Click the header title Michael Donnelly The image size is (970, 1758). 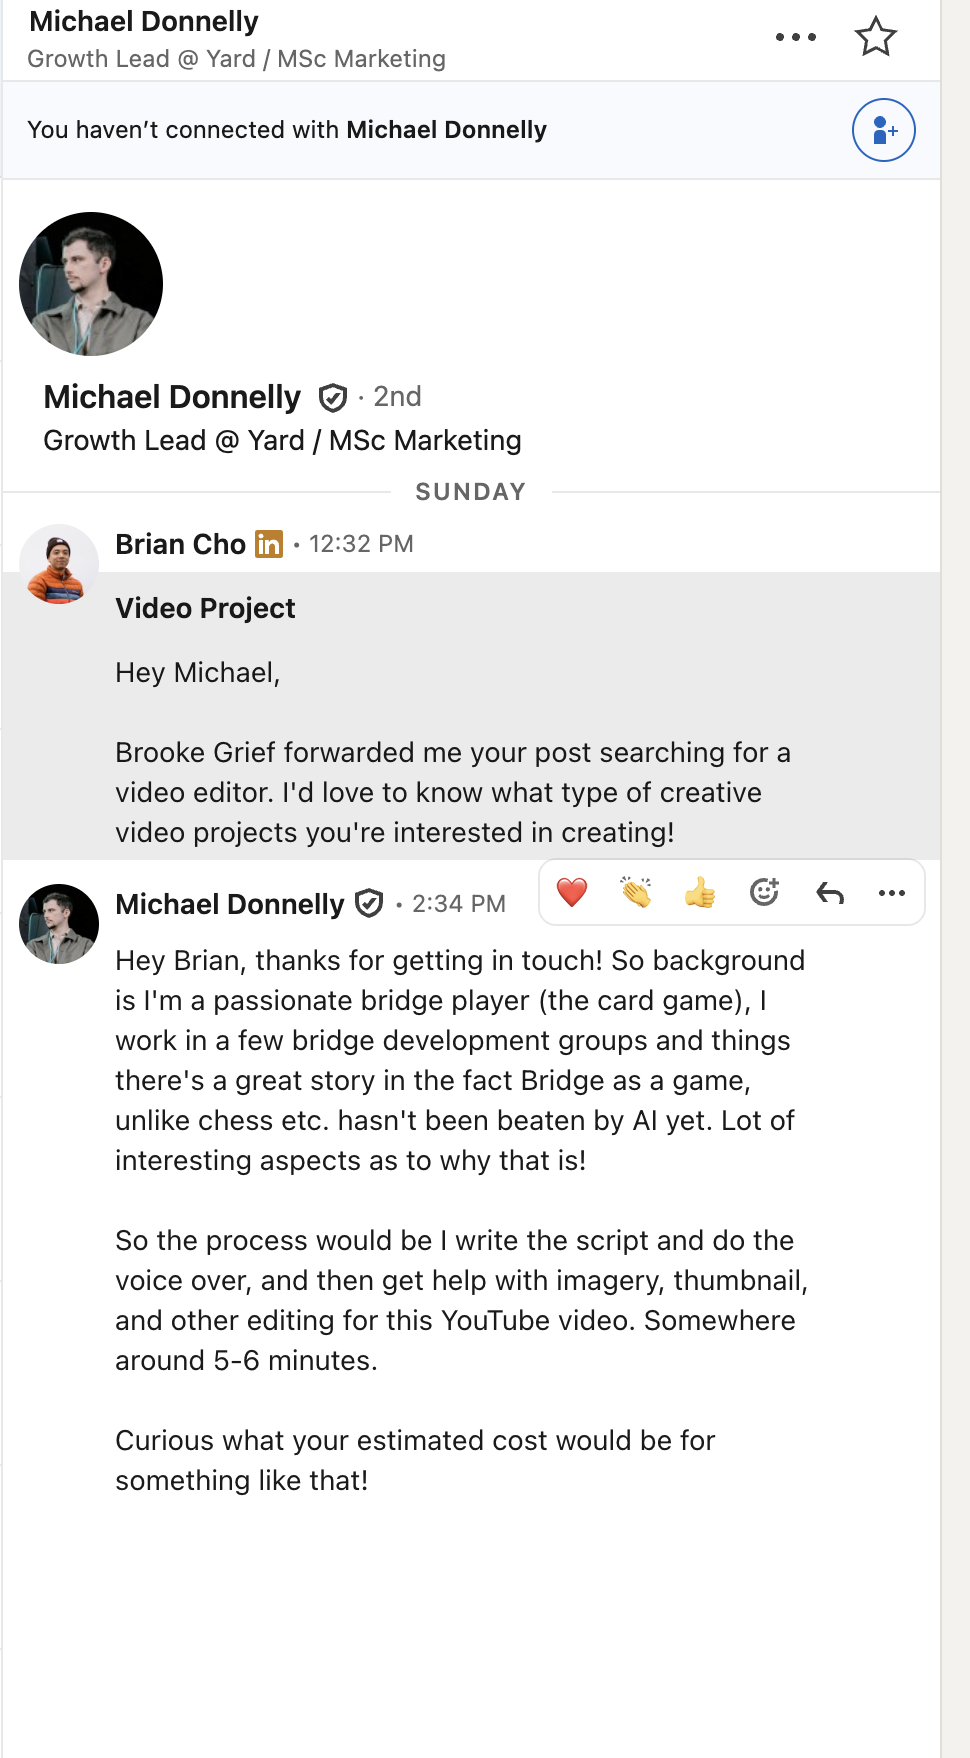click(144, 21)
